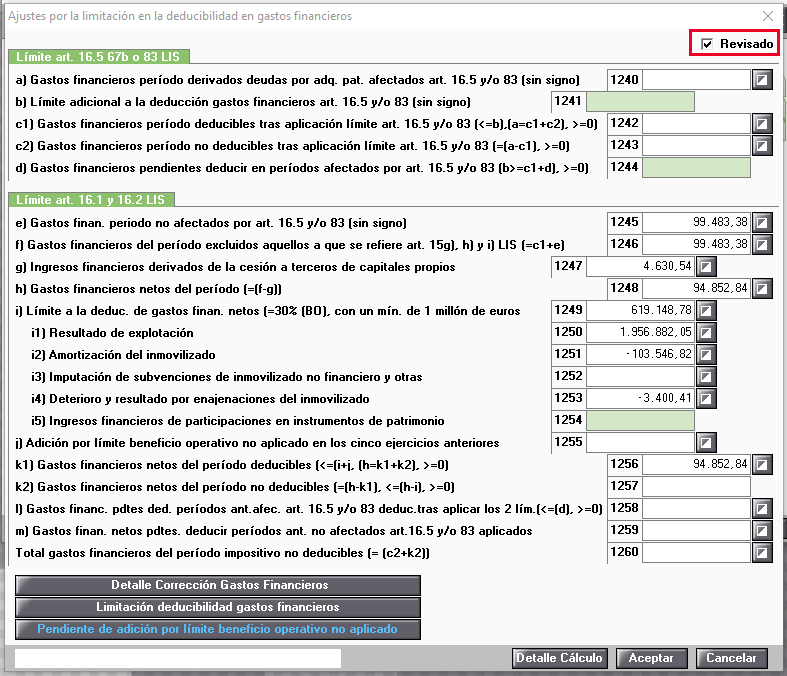This screenshot has width=787, height=676.
Task: Dismiss dialog with Cancelar button
Action: [732, 658]
